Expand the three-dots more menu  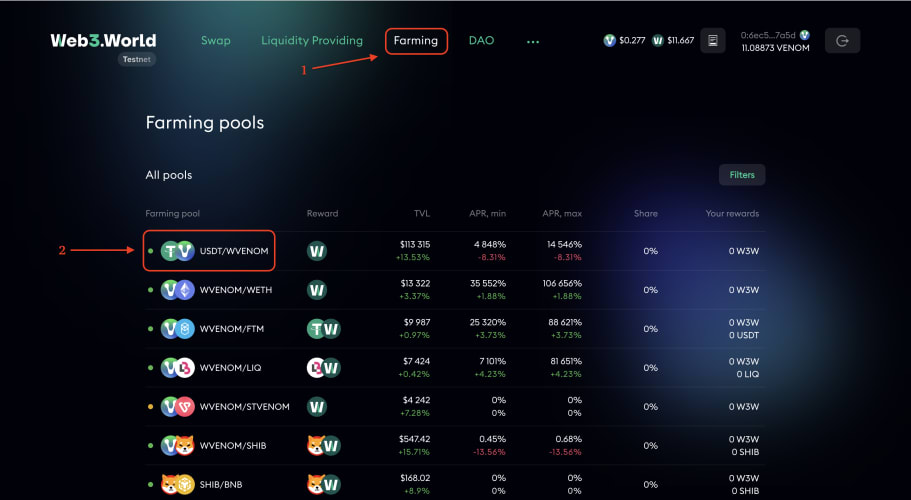(x=533, y=42)
